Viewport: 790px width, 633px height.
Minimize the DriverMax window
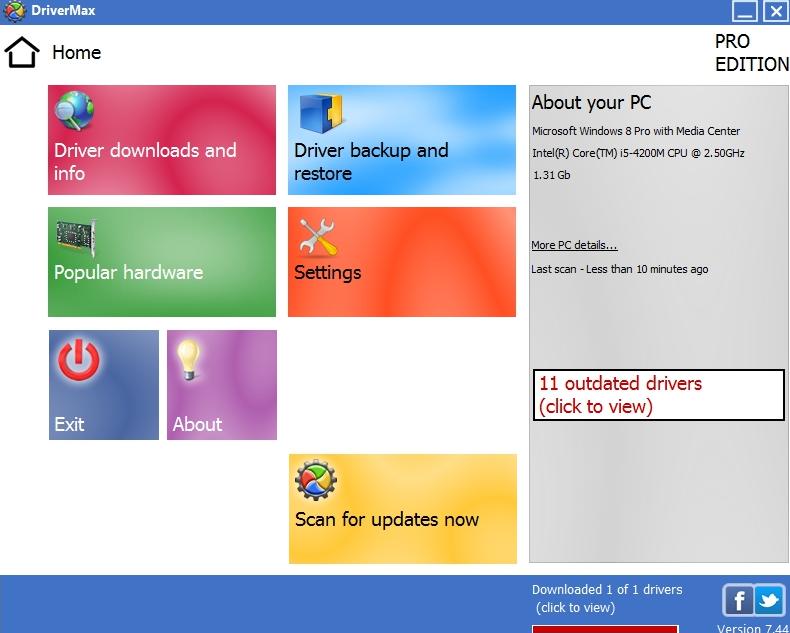click(745, 11)
